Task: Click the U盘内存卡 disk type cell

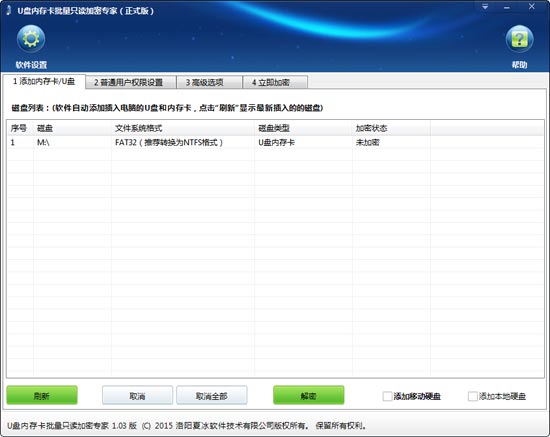Action: tap(304, 142)
